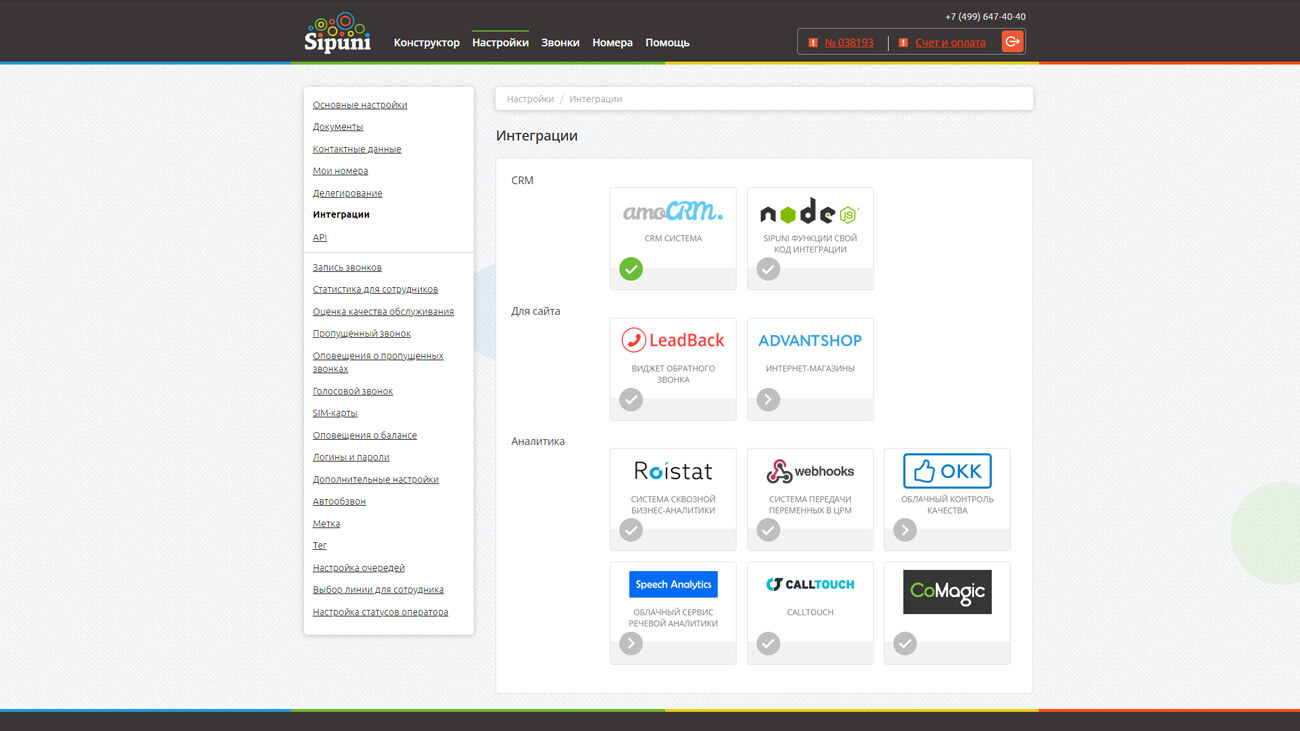Toggle the gray checkmark under Node.js
Viewport: 1300px width, 731px height.
tap(768, 269)
